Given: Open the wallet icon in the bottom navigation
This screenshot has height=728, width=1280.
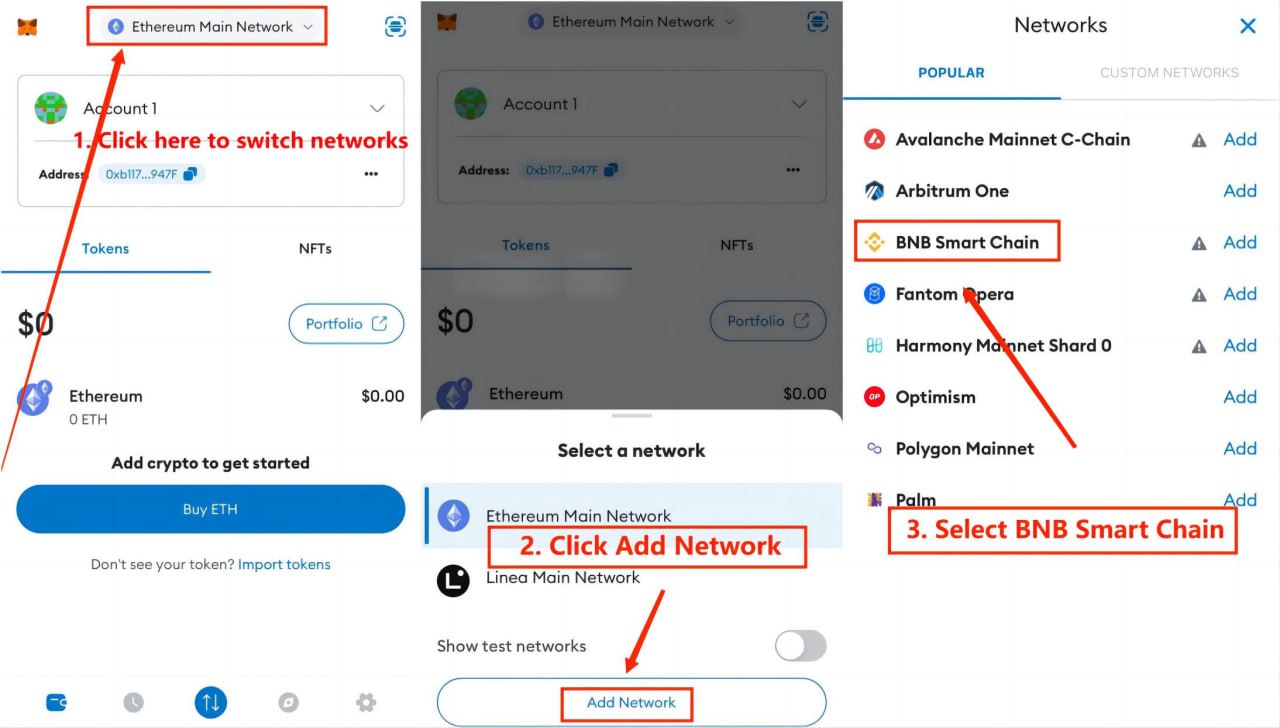Looking at the screenshot, I should (57, 703).
